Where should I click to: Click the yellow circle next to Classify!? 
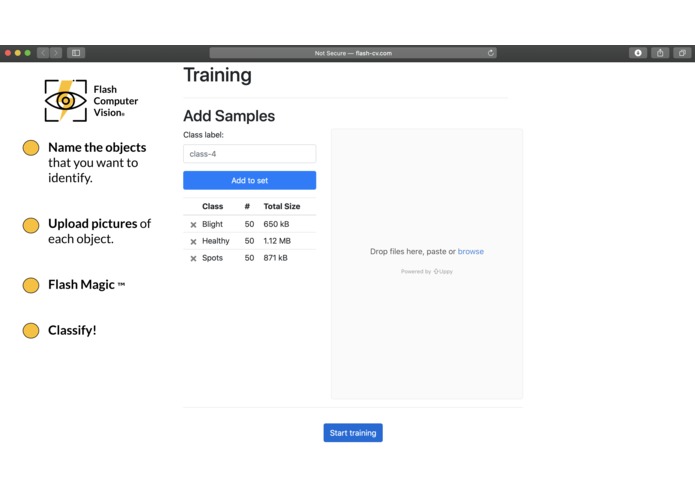[31, 330]
